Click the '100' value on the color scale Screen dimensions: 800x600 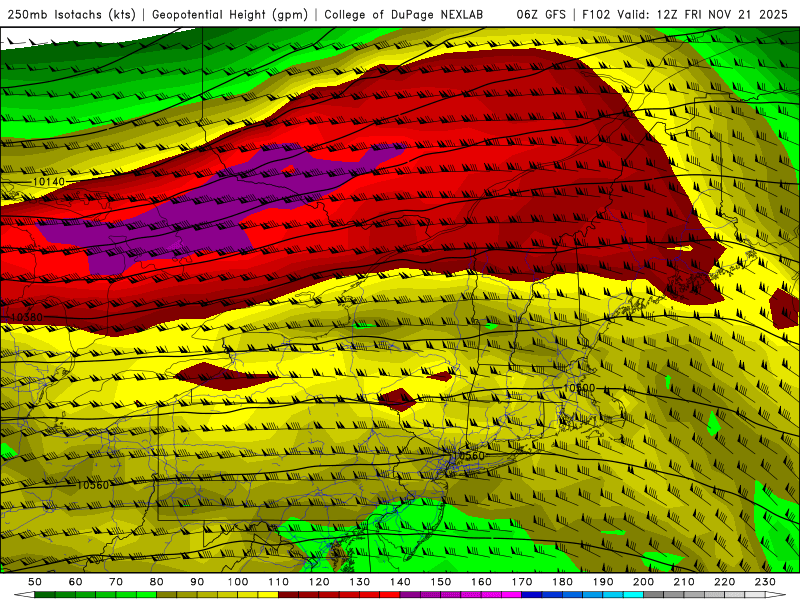pyautogui.click(x=238, y=582)
